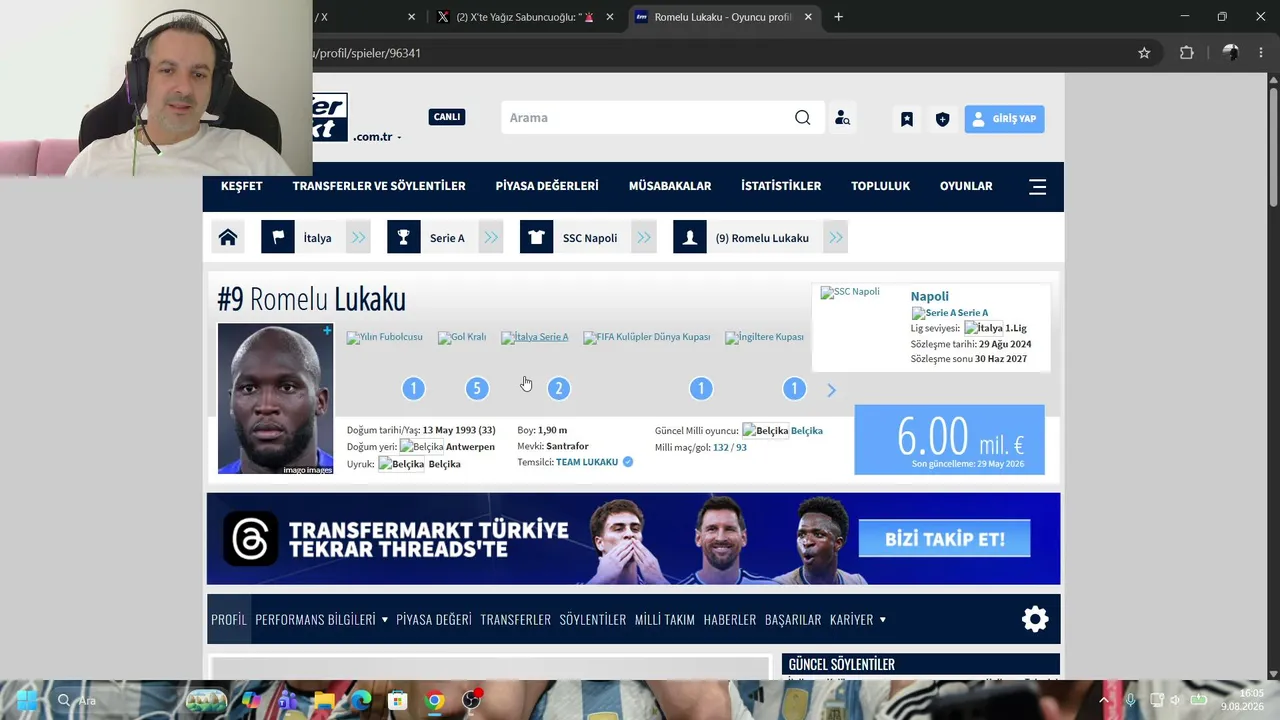Click the search magnifier icon
Screen dimensions: 1280x720
803,118
